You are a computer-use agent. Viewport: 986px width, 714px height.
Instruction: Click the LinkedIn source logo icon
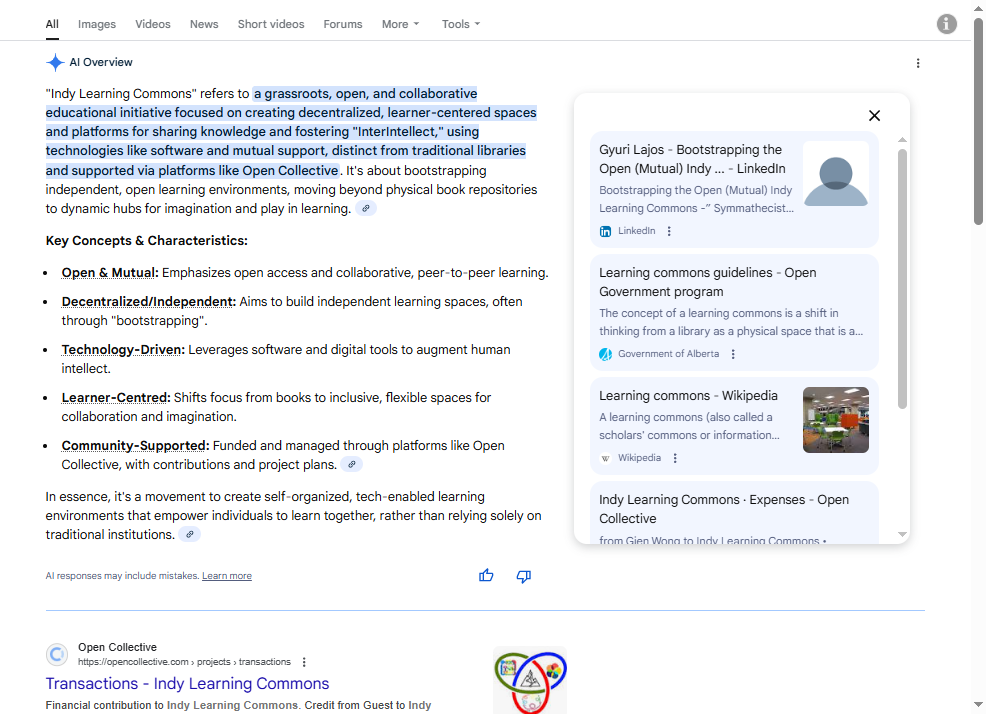coord(605,231)
